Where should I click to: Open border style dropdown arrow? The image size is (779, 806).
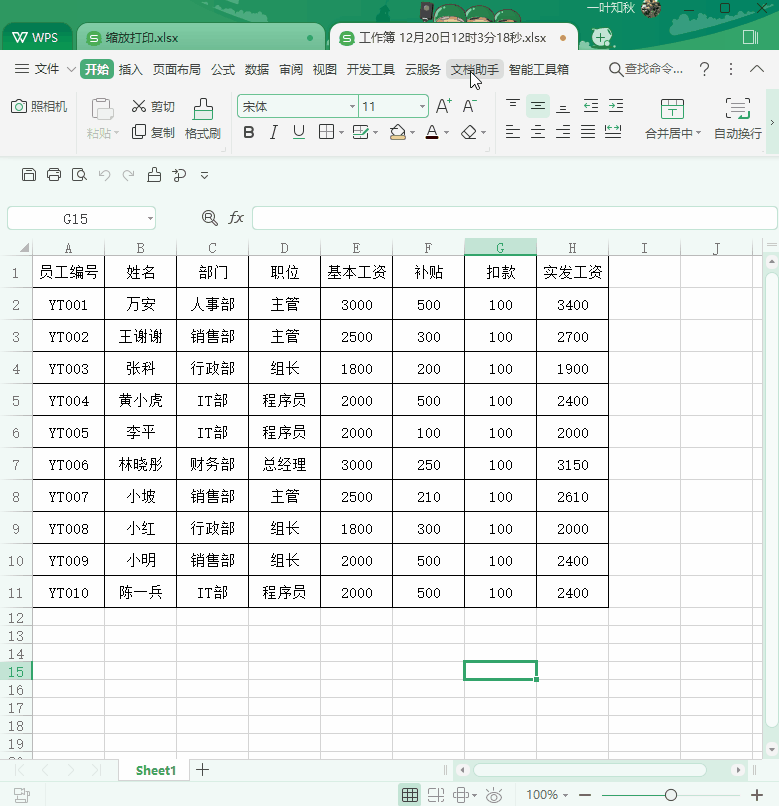341,133
